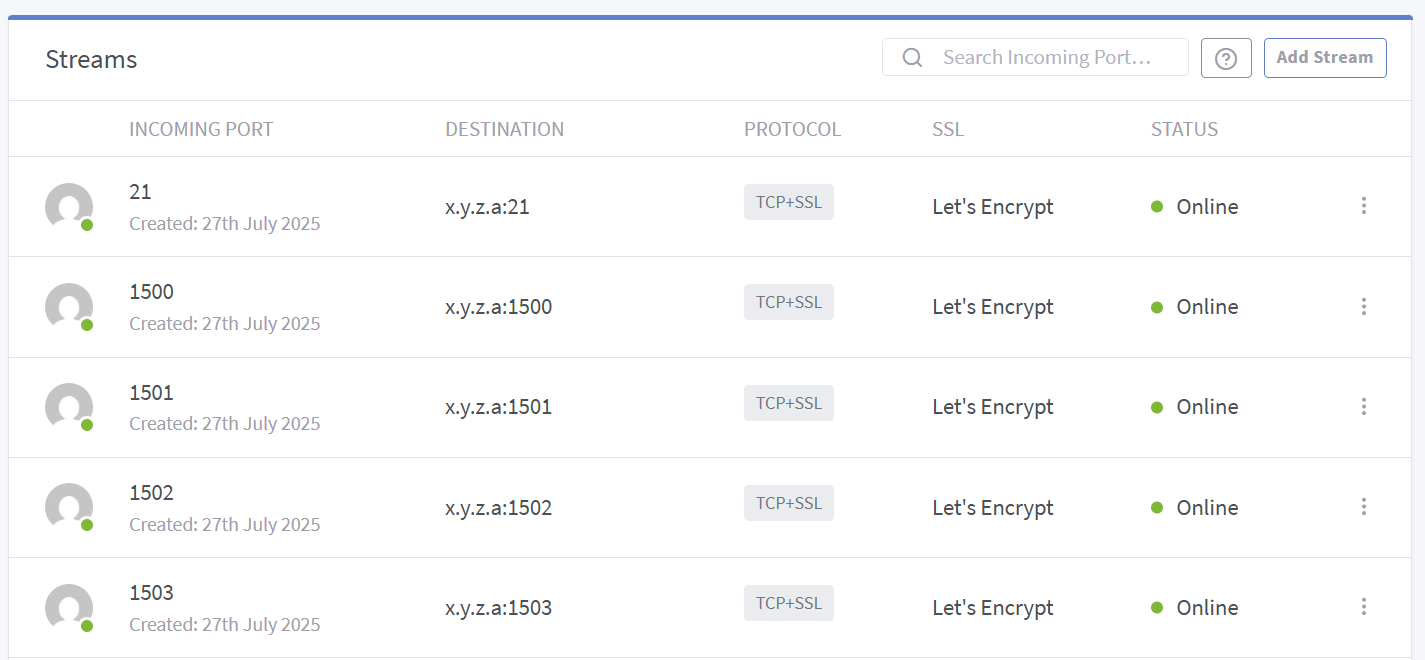Click avatar icon for port 1501 stream

coord(69,407)
